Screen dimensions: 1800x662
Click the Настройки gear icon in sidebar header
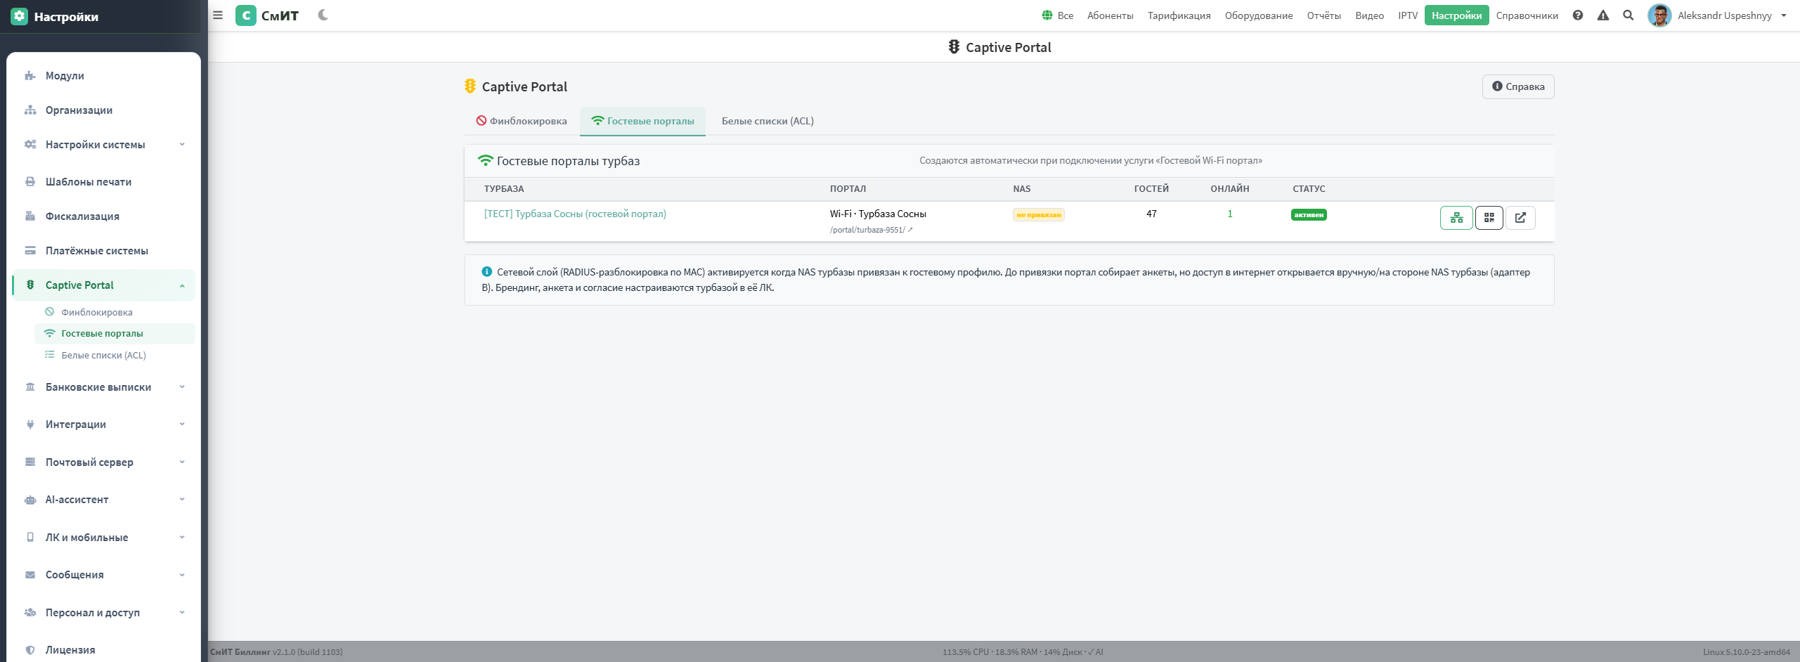(x=19, y=16)
